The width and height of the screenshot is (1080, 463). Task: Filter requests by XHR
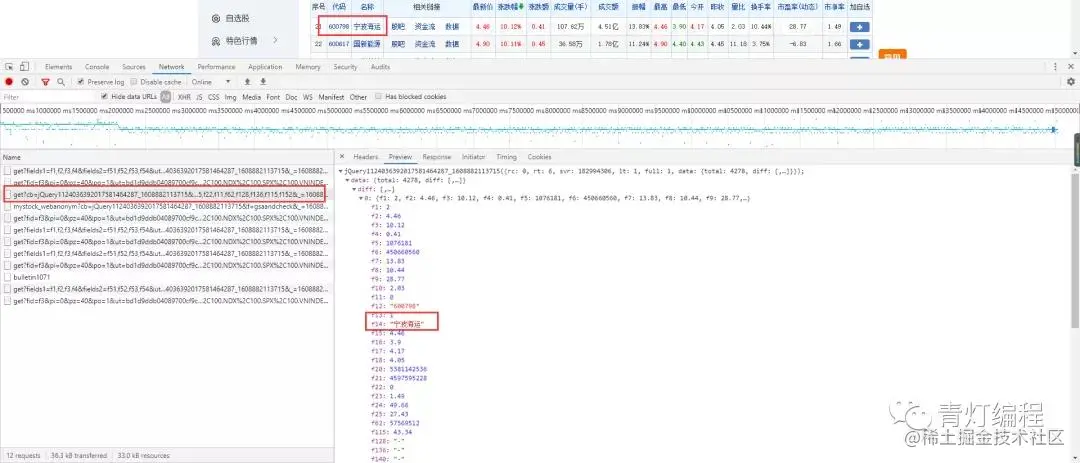(184, 97)
